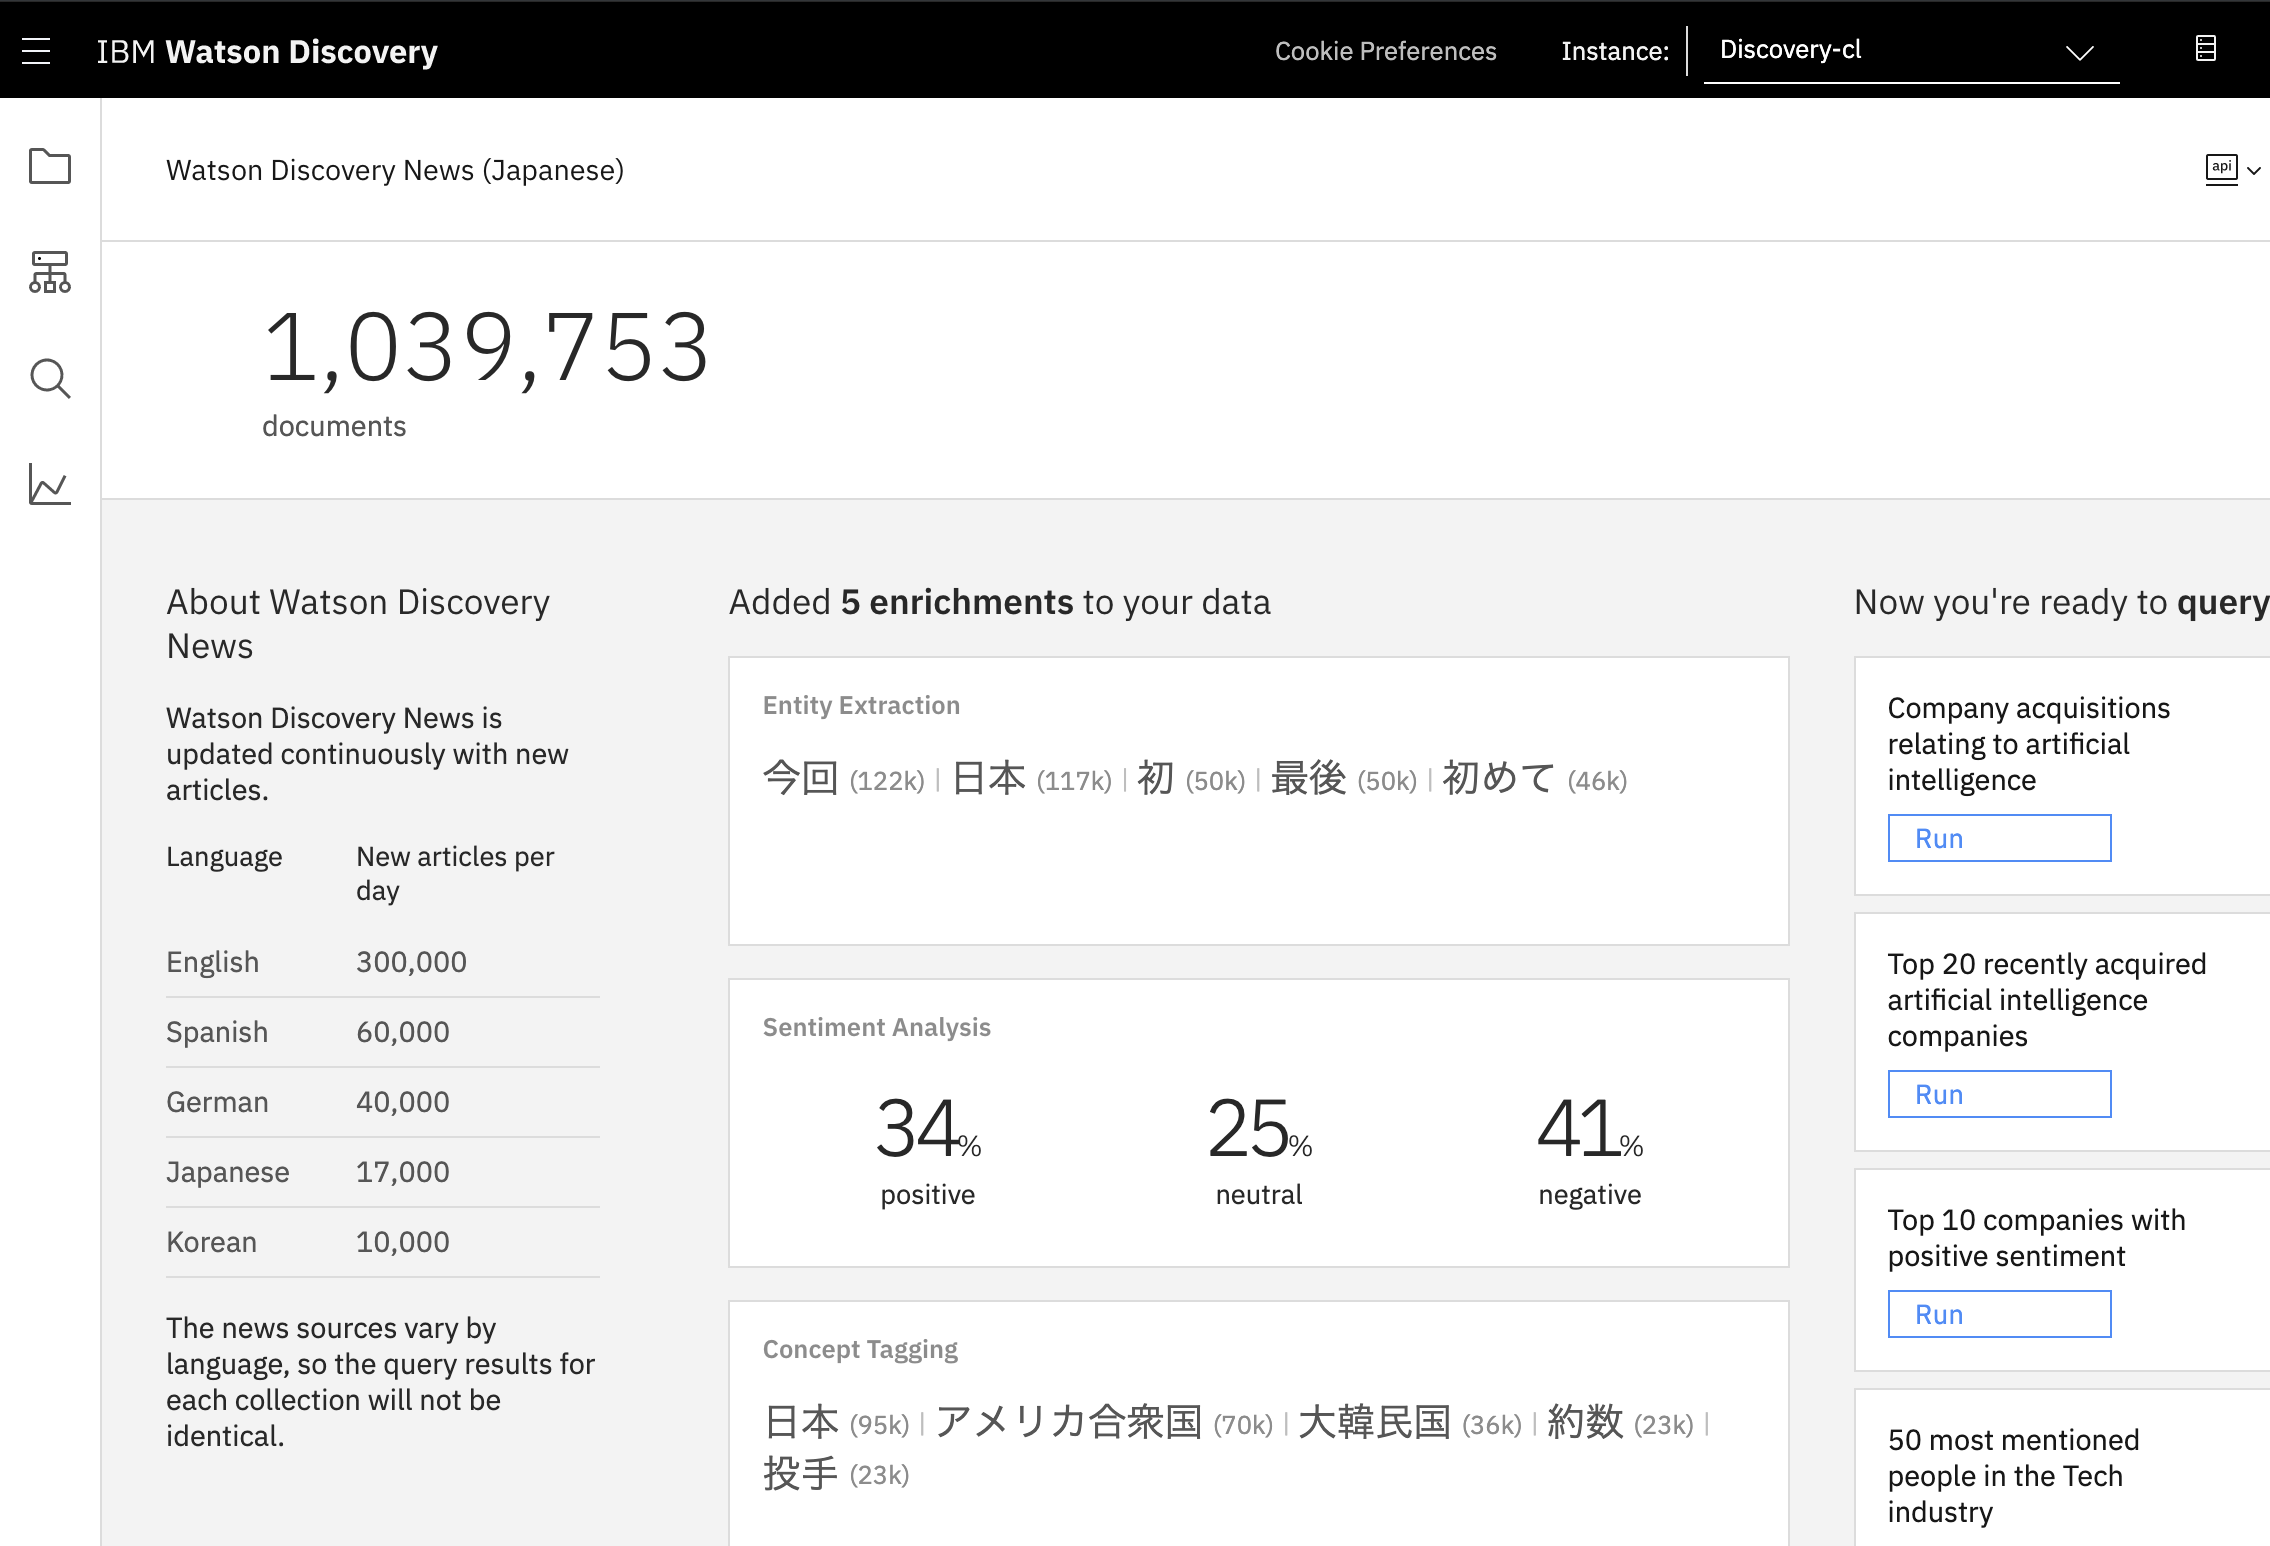Click Watson Discovery News (Japanese) collection title
This screenshot has height=1546, width=2270.
click(395, 171)
